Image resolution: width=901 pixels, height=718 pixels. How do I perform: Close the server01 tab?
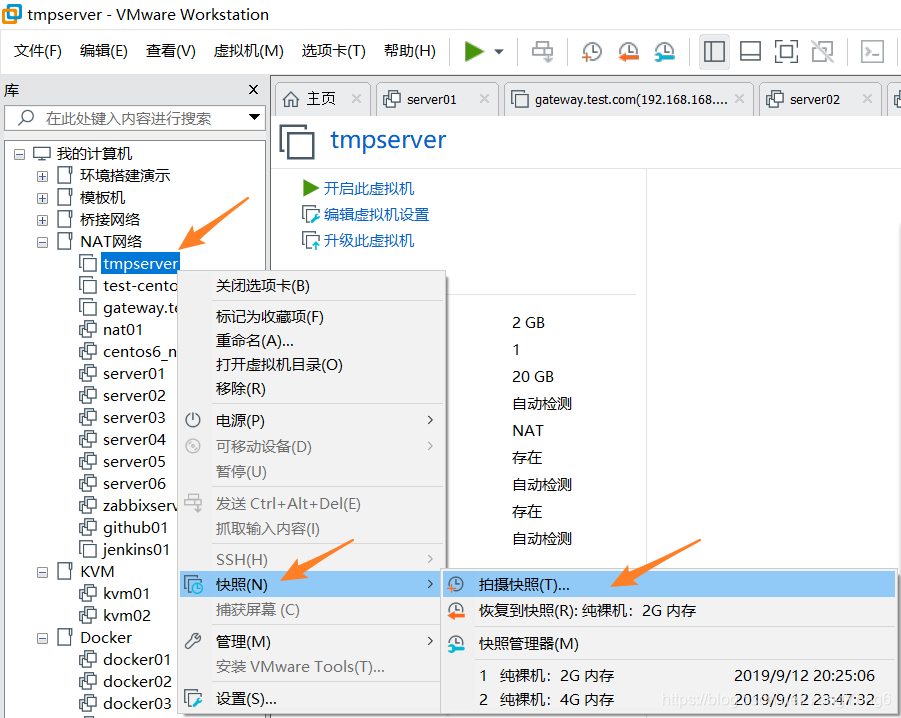484,99
